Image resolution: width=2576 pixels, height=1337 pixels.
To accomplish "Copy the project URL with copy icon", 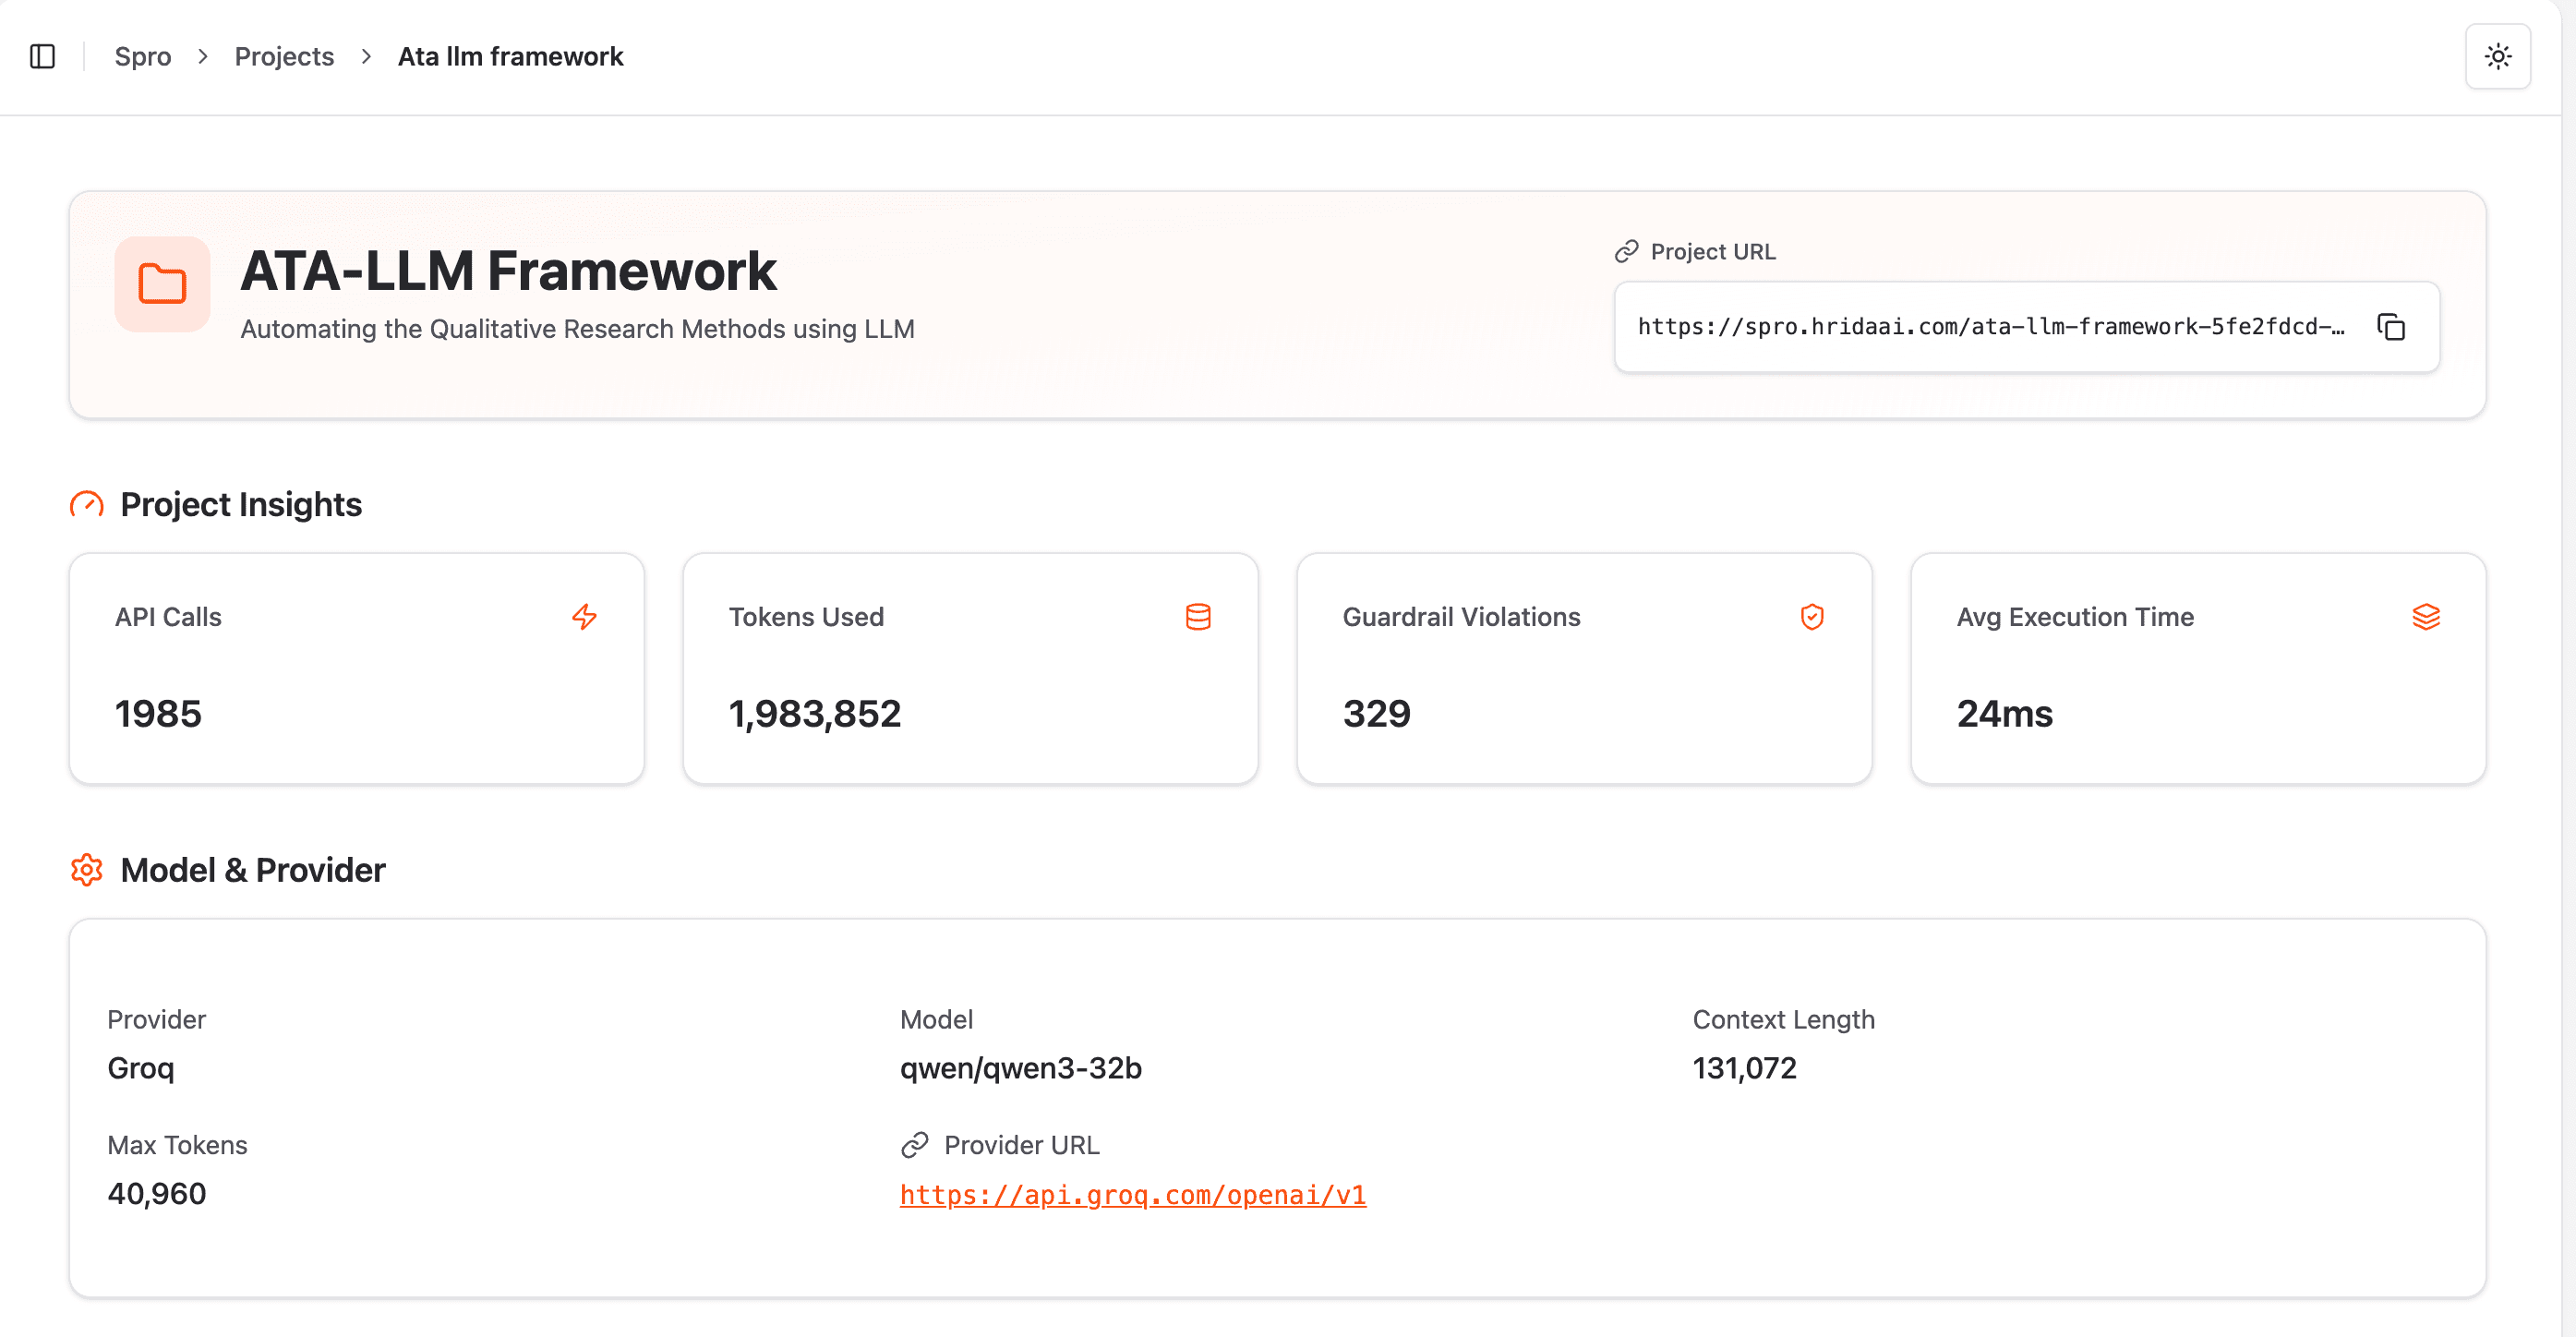I will pos(2390,327).
